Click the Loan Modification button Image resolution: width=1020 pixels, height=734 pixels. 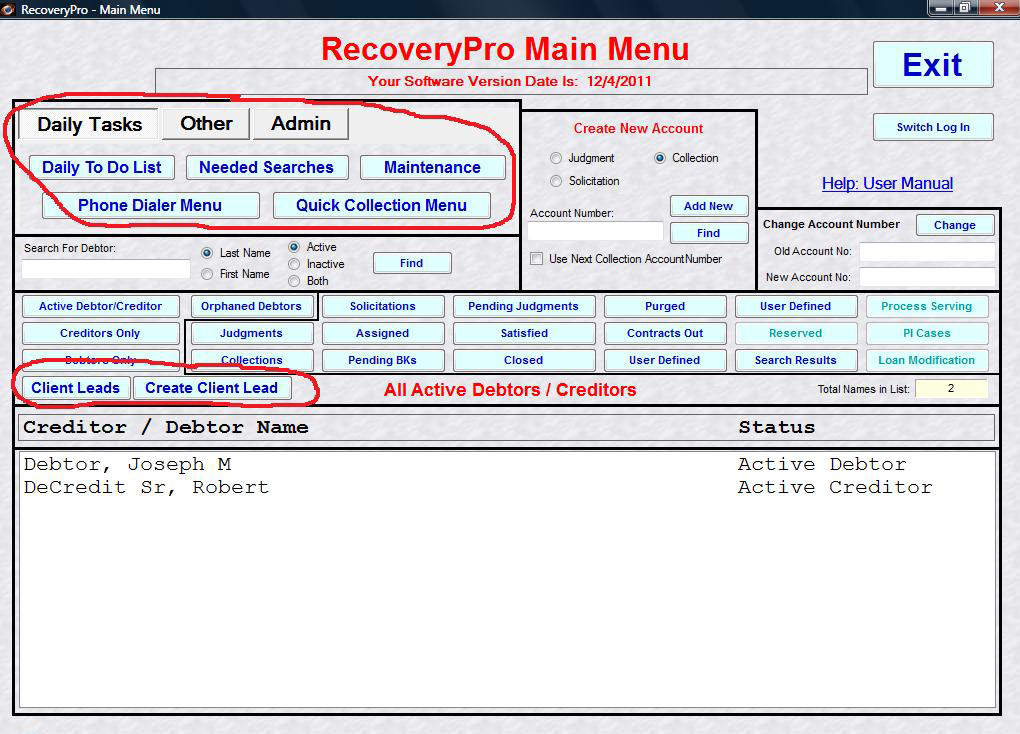click(x=927, y=360)
